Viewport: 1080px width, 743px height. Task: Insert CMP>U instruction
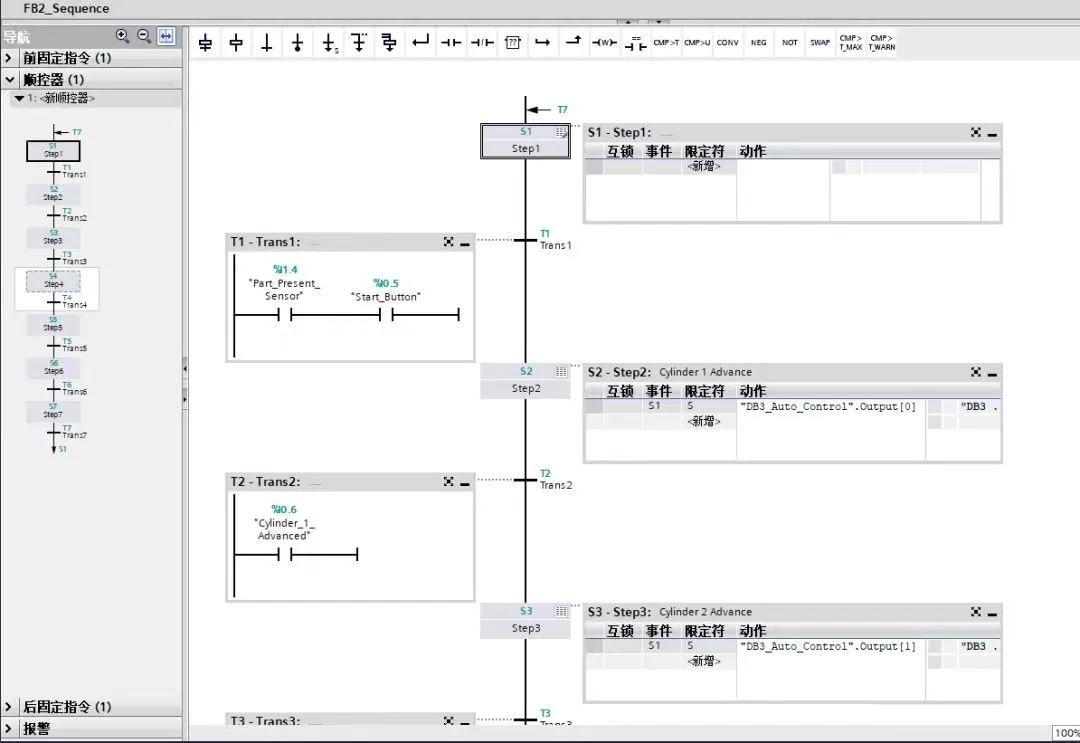697,43
